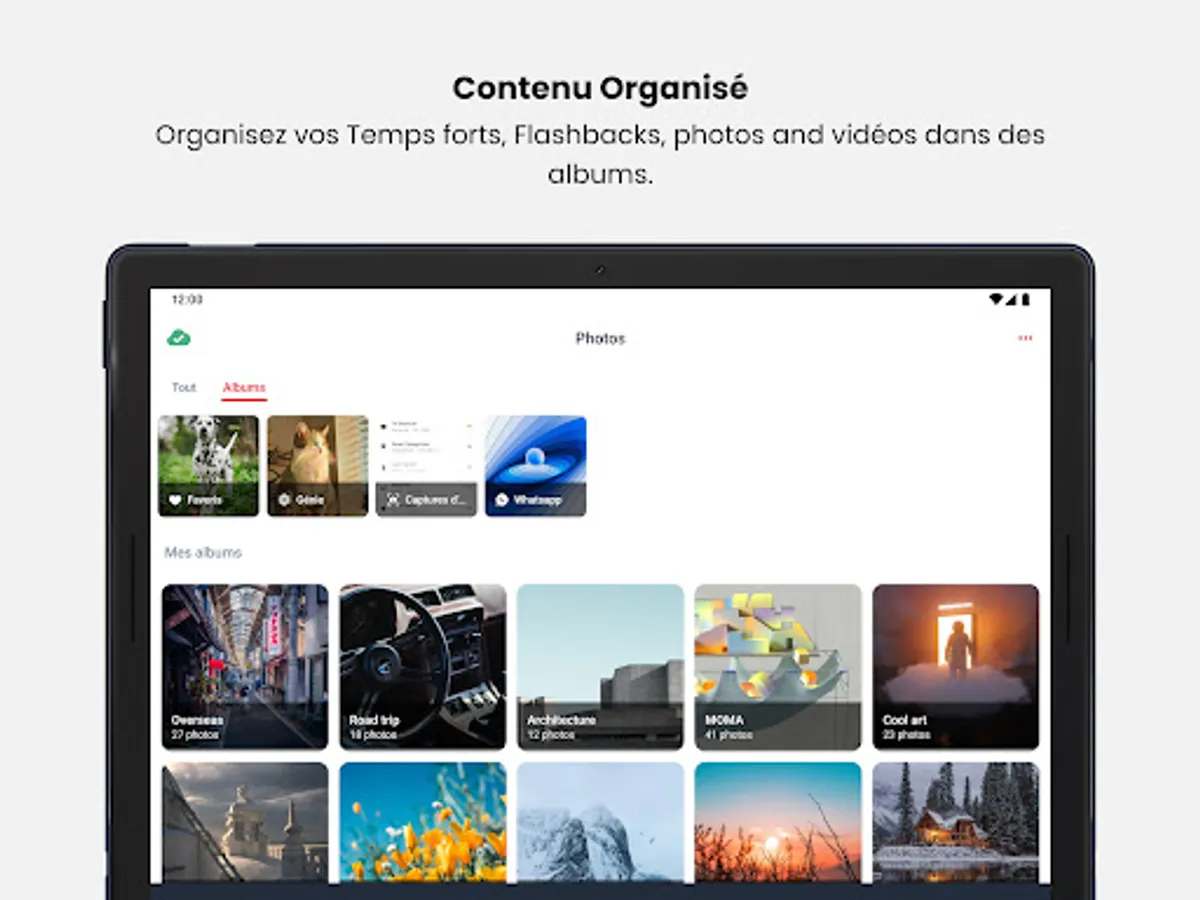Open the sunset sky album thumbnail
This screenshot has width=1200, height=900.
click(778, 822)
